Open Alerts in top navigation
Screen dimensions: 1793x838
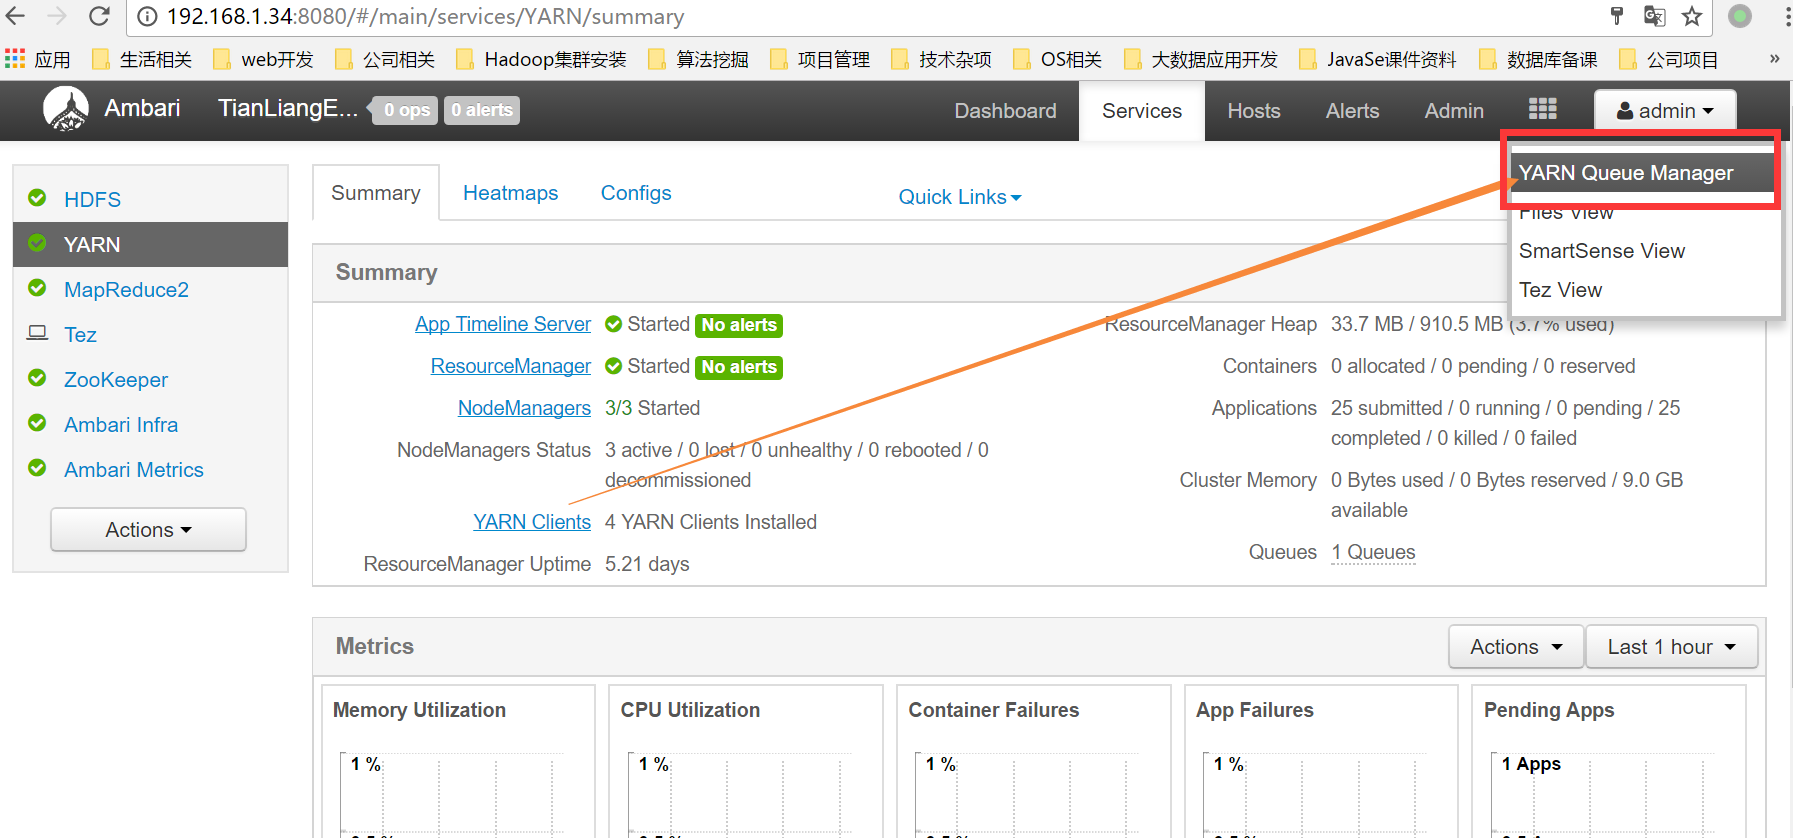1352,111
